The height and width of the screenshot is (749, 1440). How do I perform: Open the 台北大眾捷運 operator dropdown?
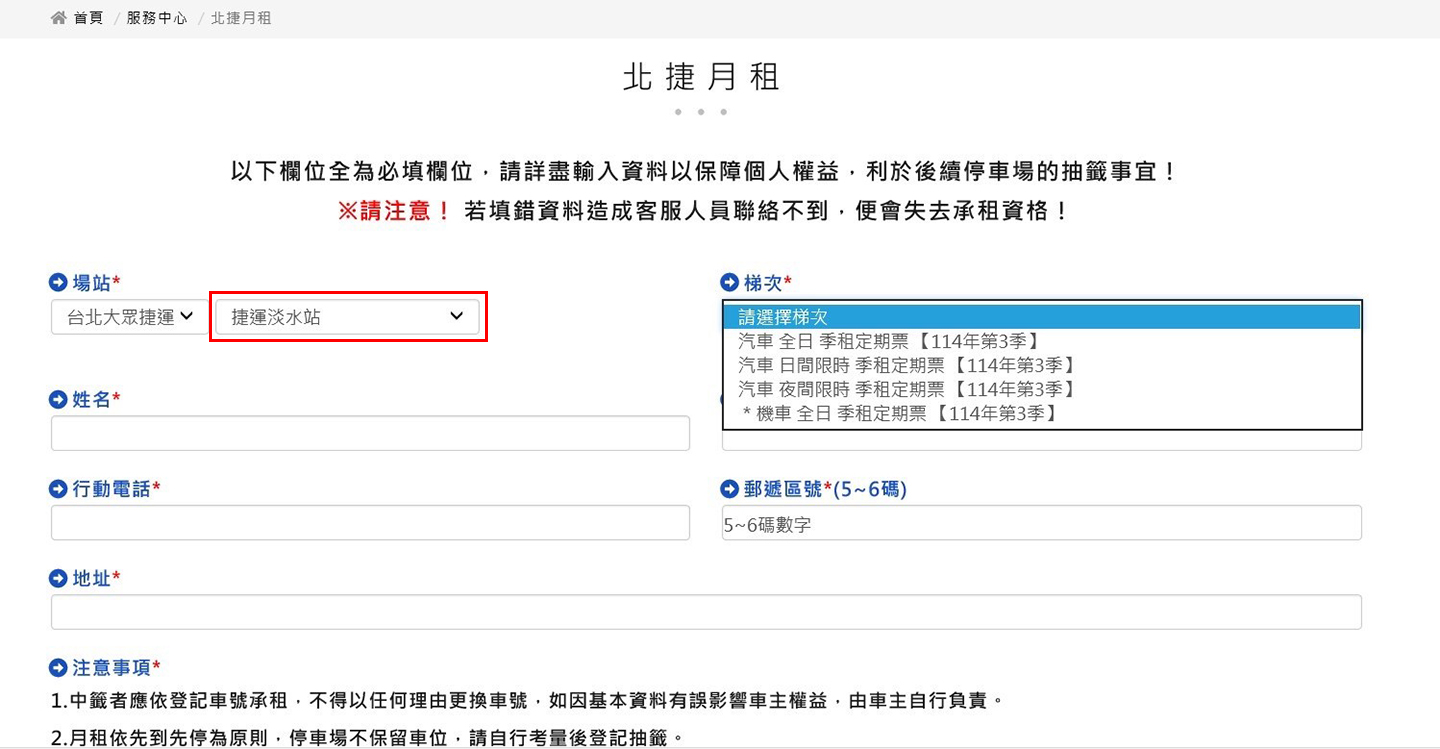(x=130, y=317)
